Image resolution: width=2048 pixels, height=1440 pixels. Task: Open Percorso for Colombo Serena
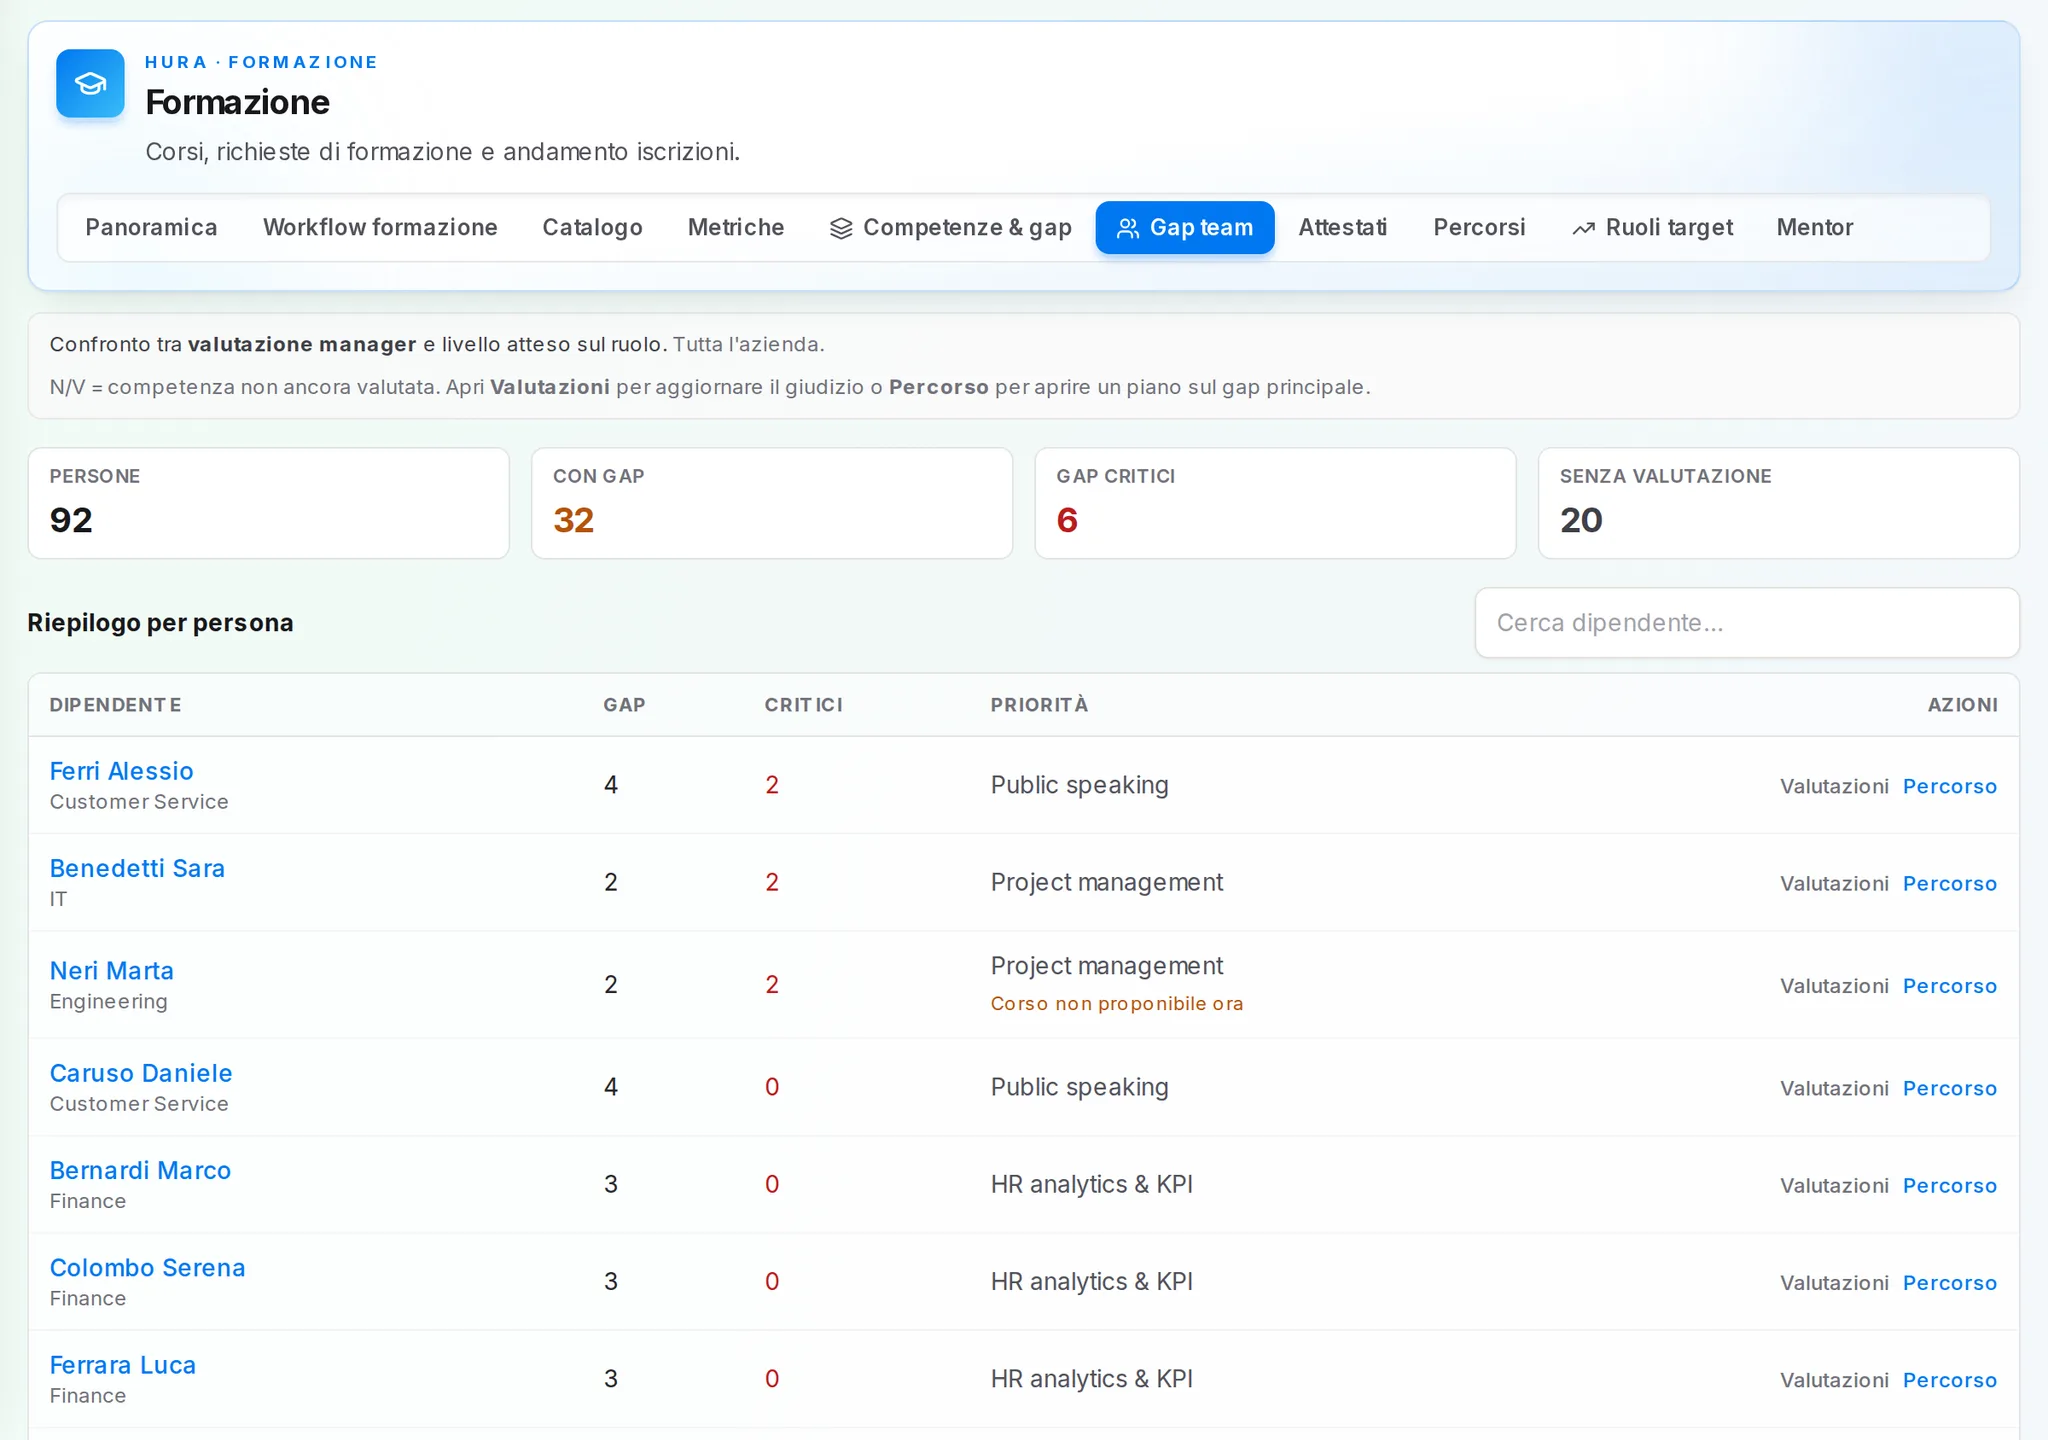pyautogui.click(x=1949, y=1283)
